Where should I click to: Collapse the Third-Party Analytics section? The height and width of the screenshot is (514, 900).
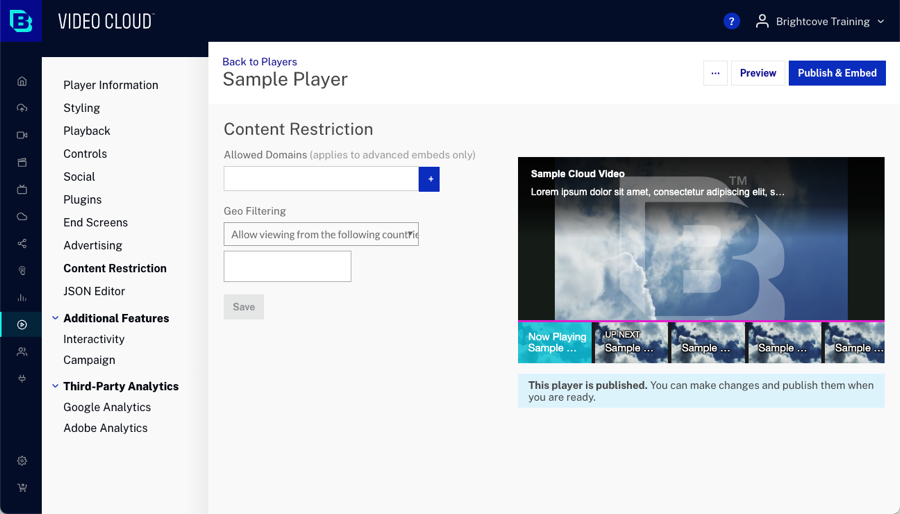pyautogui.click(x=55, y=386)
